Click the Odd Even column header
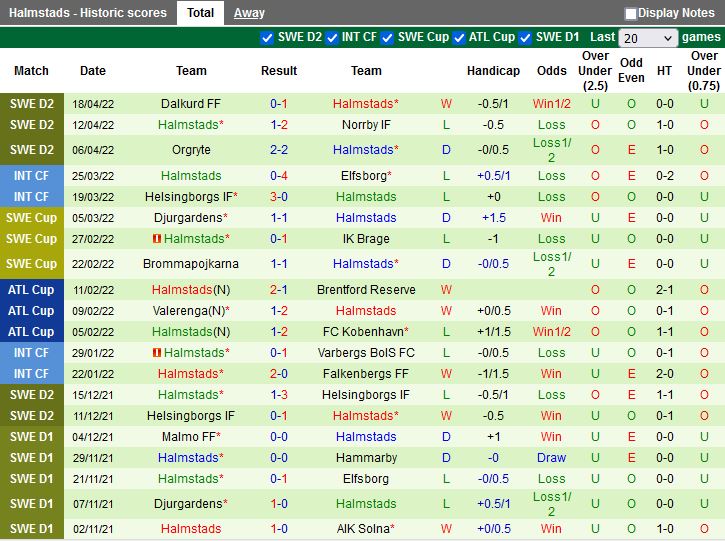725x541 pixels. (x=631, y=70)
